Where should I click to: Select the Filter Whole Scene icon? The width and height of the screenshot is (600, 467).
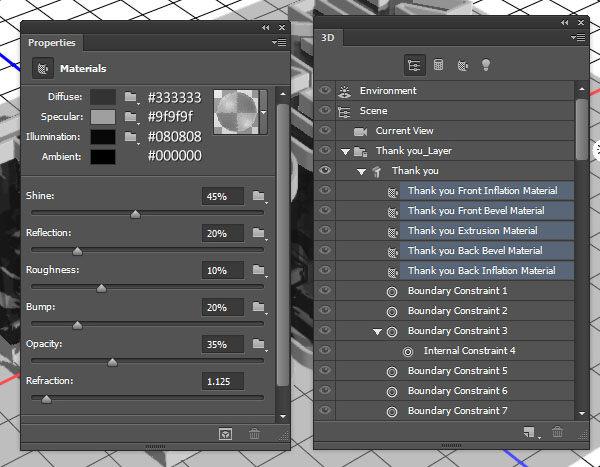pyautogui.click(x=414, y=65)
